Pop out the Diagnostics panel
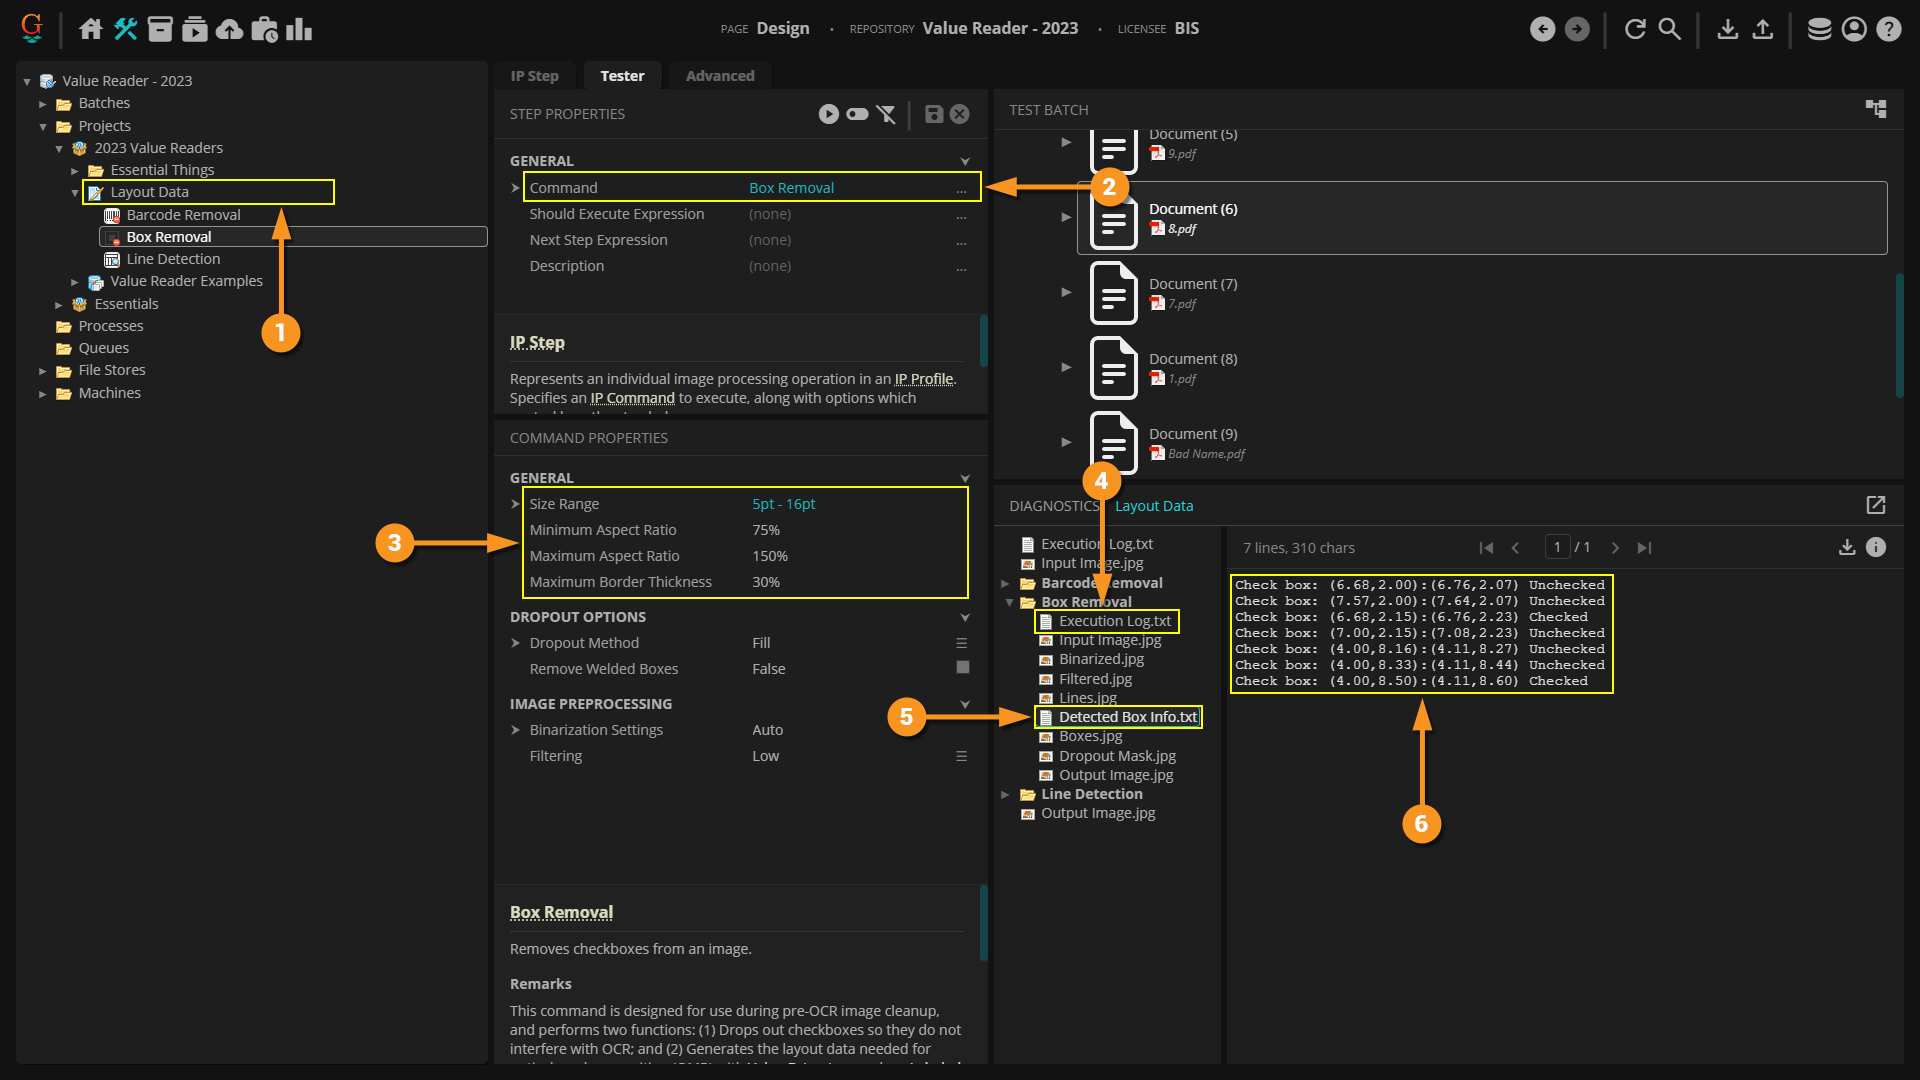 (x=1875, y=506)
